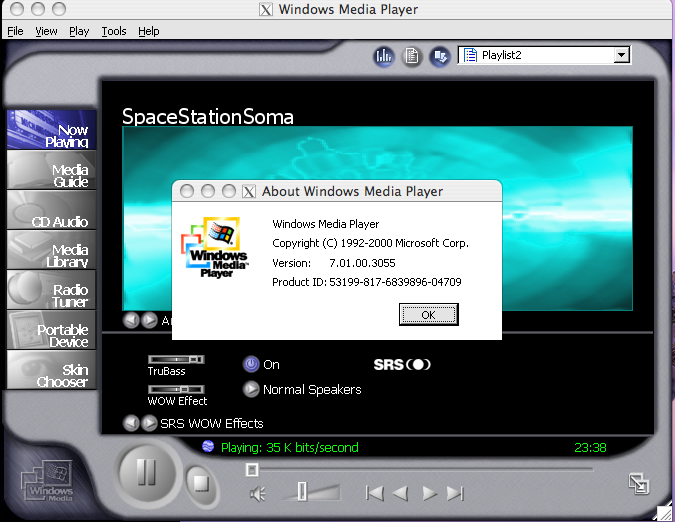The image size is (675, 522).
Task: Click the SpaceStationSoma title
Action: point(208,117)
